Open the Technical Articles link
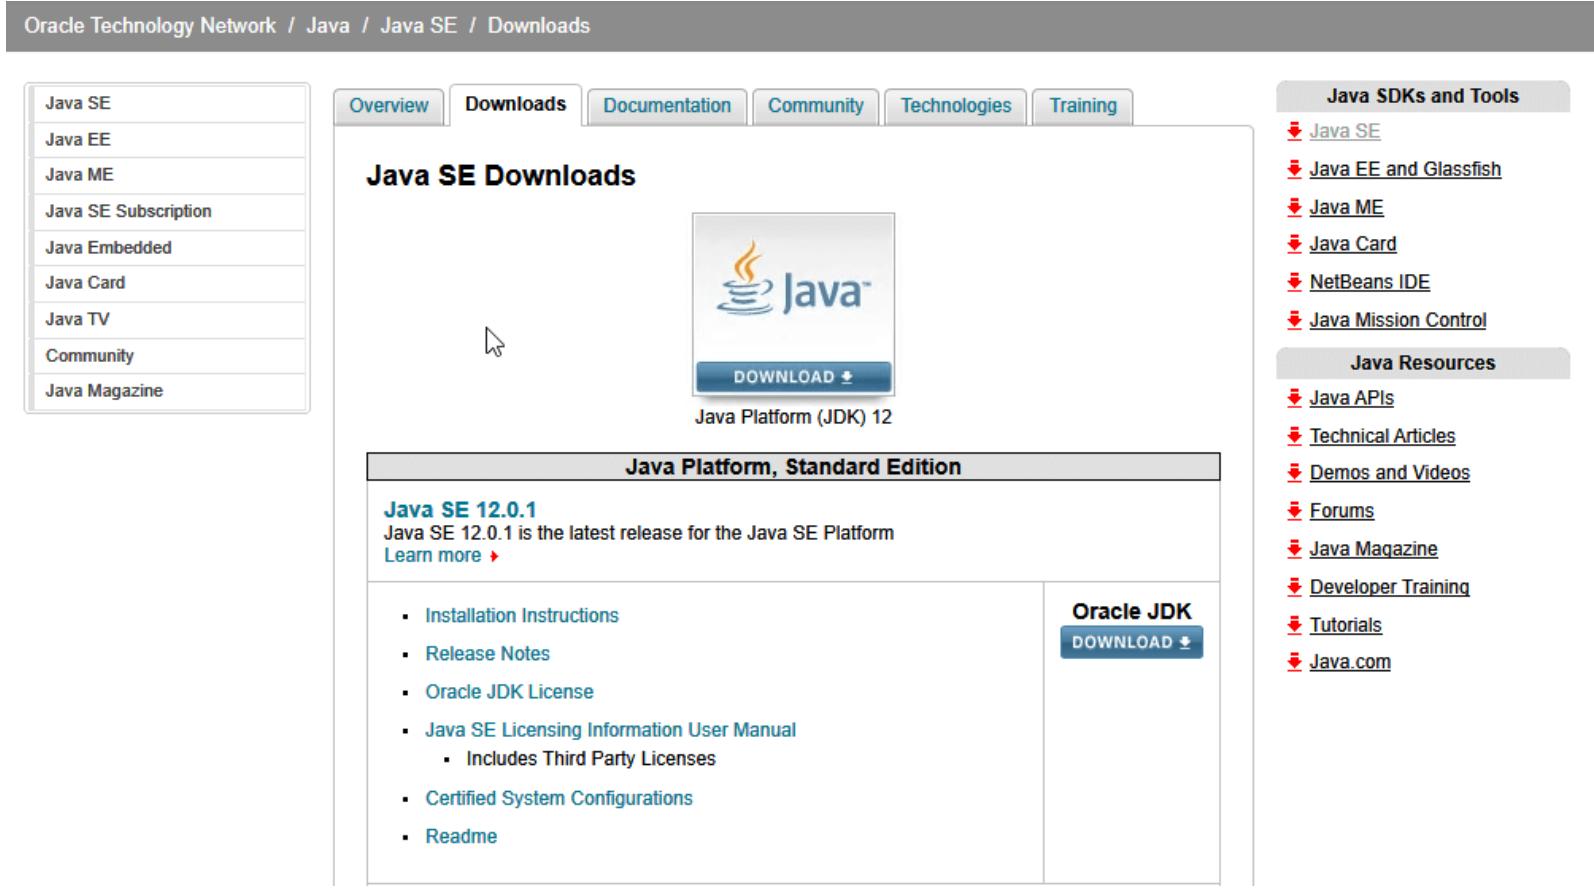Image resolution: width=1594 pixels, height=891 pixels. pyautogui.click(x=1382, y=436)
